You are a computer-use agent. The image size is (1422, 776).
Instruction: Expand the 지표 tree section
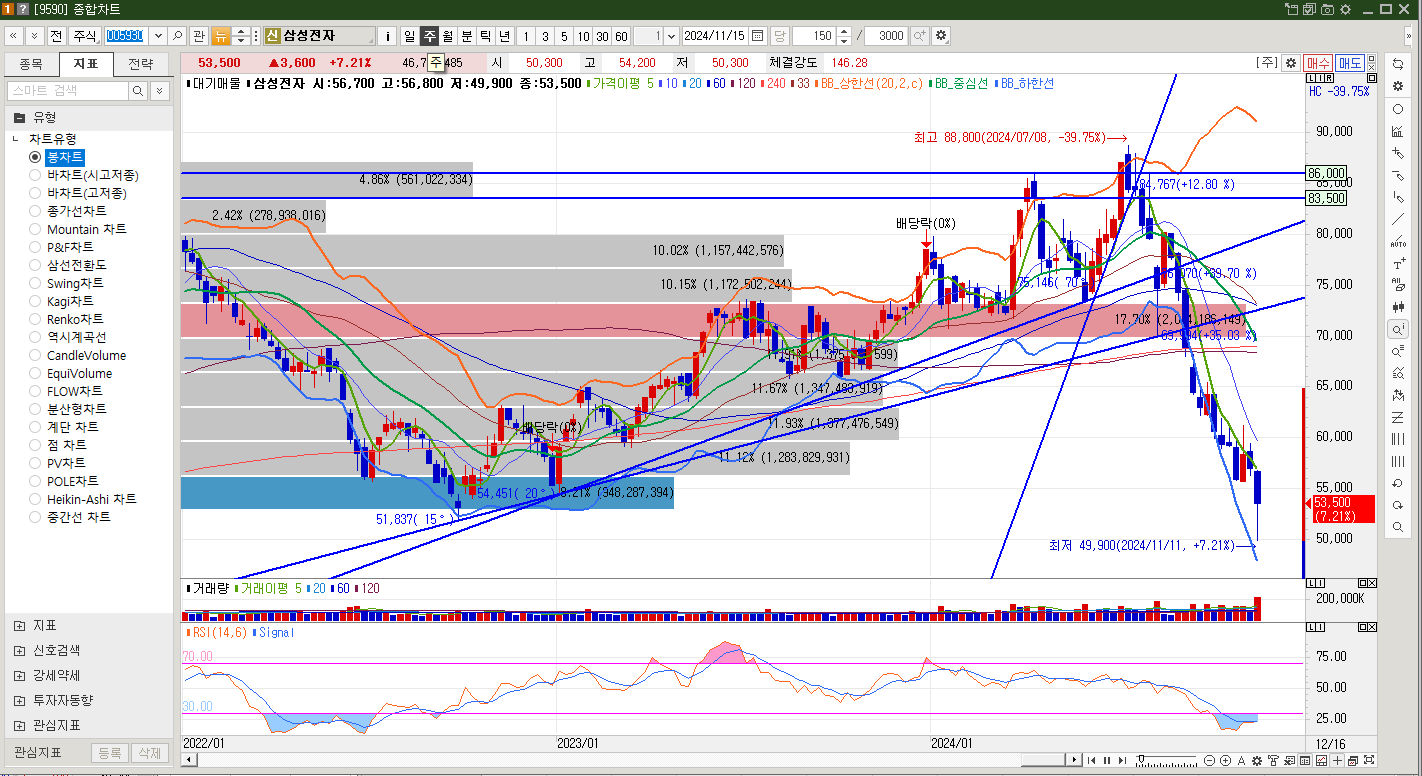(20, 625)
